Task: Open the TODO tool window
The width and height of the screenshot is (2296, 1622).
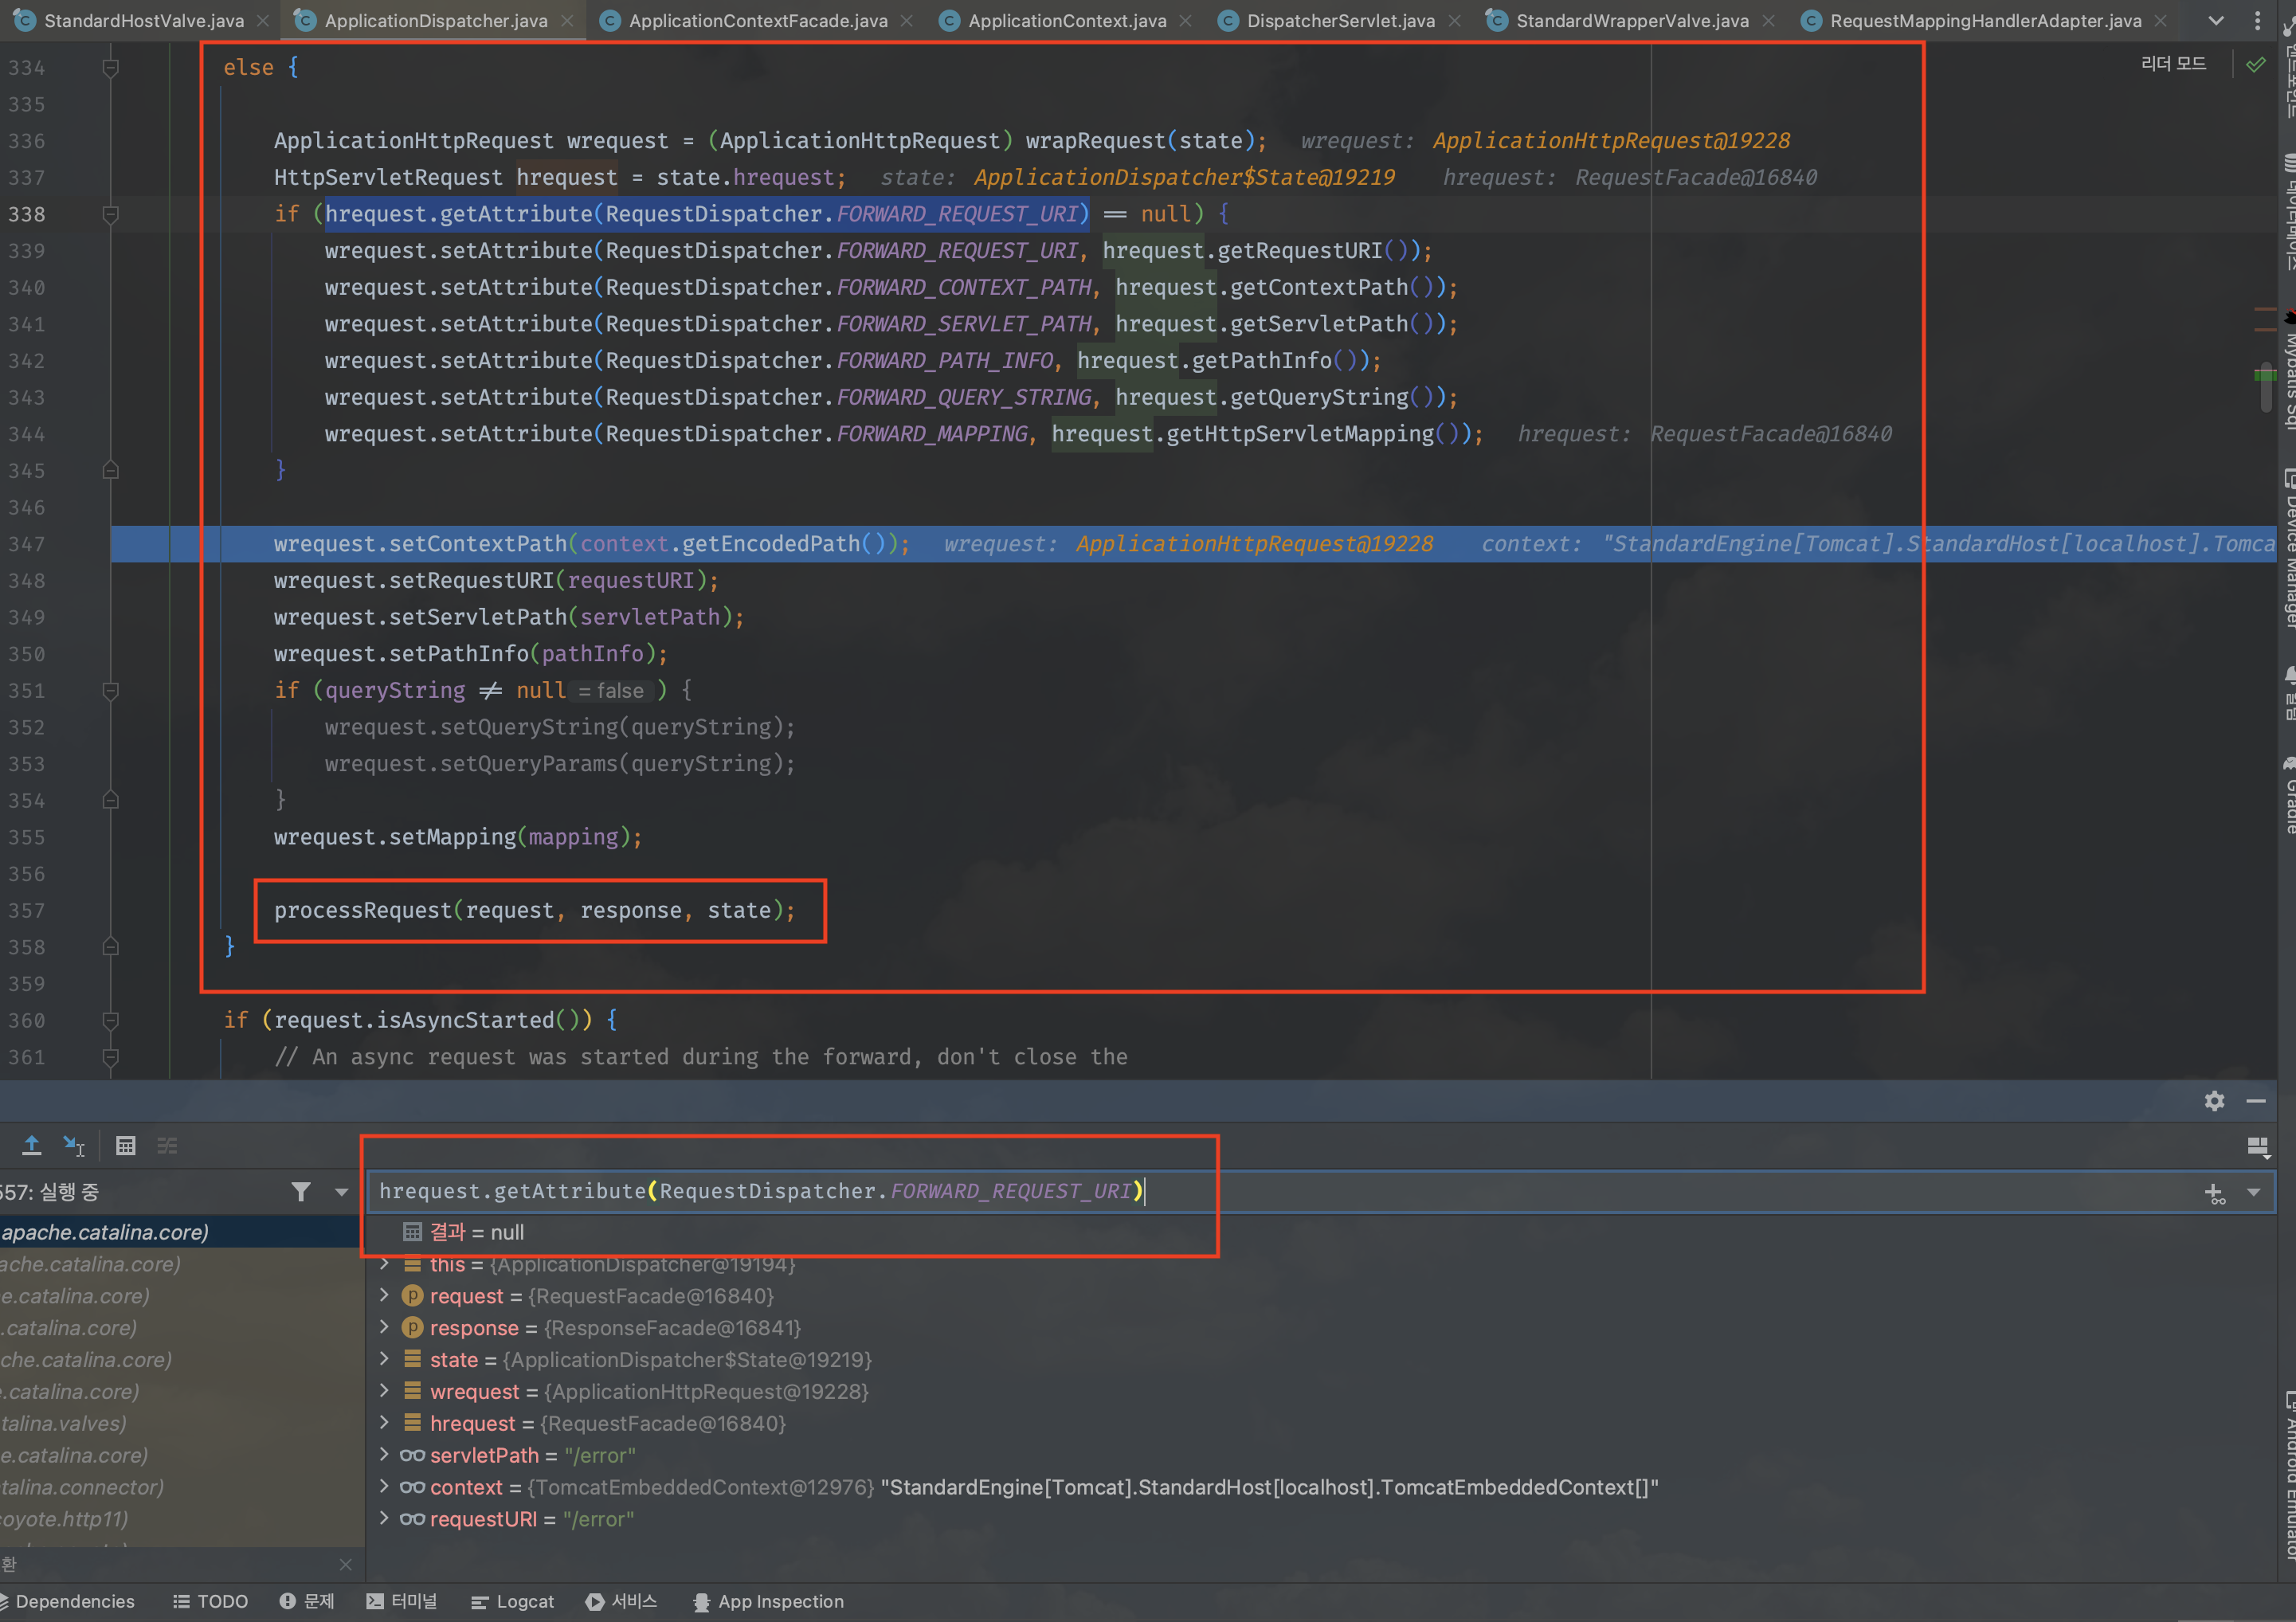Action: click(210, 1601)
